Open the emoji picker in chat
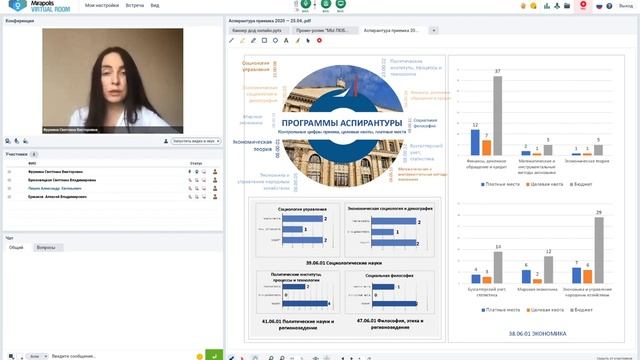The image size is (640, 360). pos(200,356)
